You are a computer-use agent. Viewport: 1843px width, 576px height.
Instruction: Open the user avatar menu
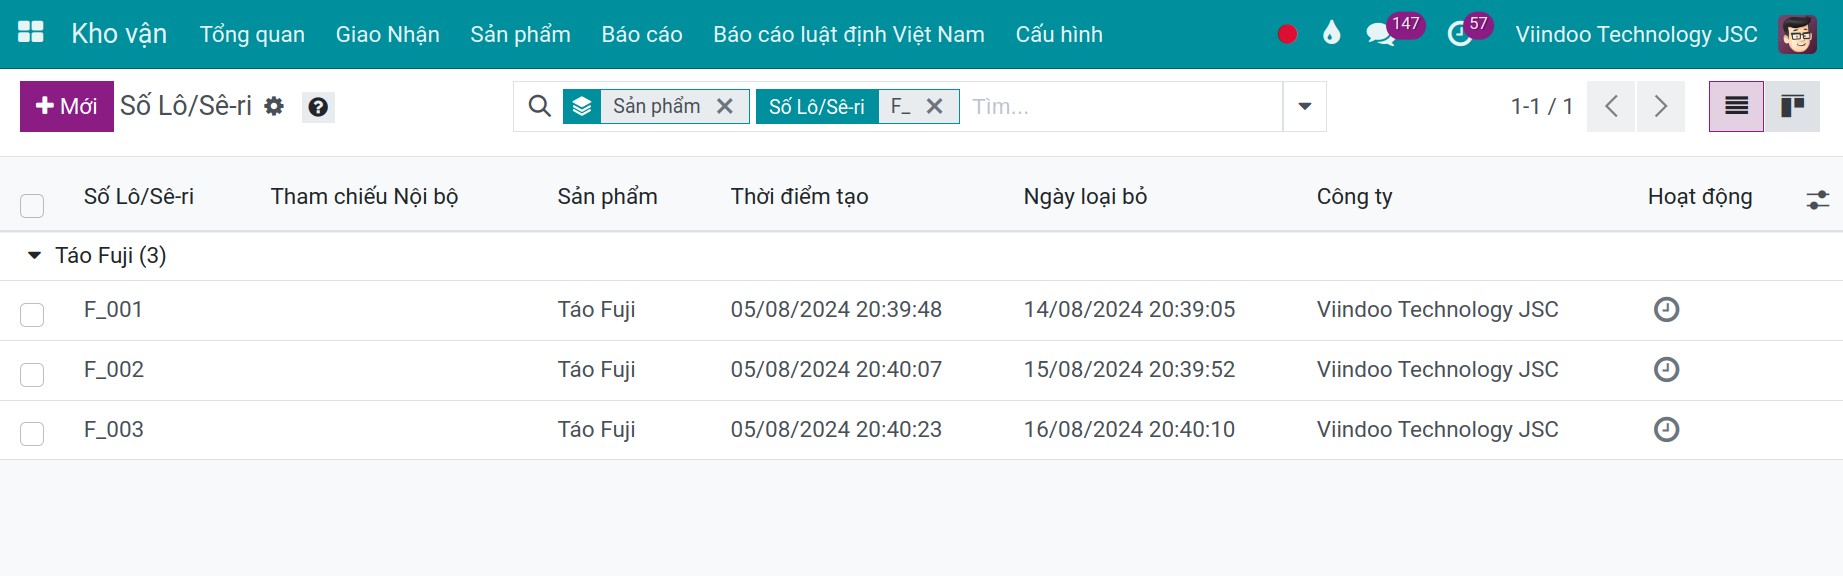1797,34
